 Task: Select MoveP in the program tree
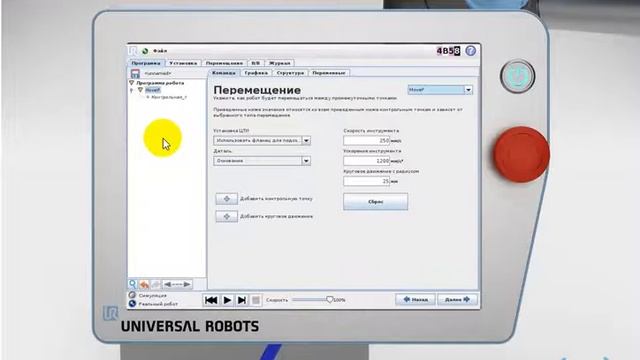(153, 90)
